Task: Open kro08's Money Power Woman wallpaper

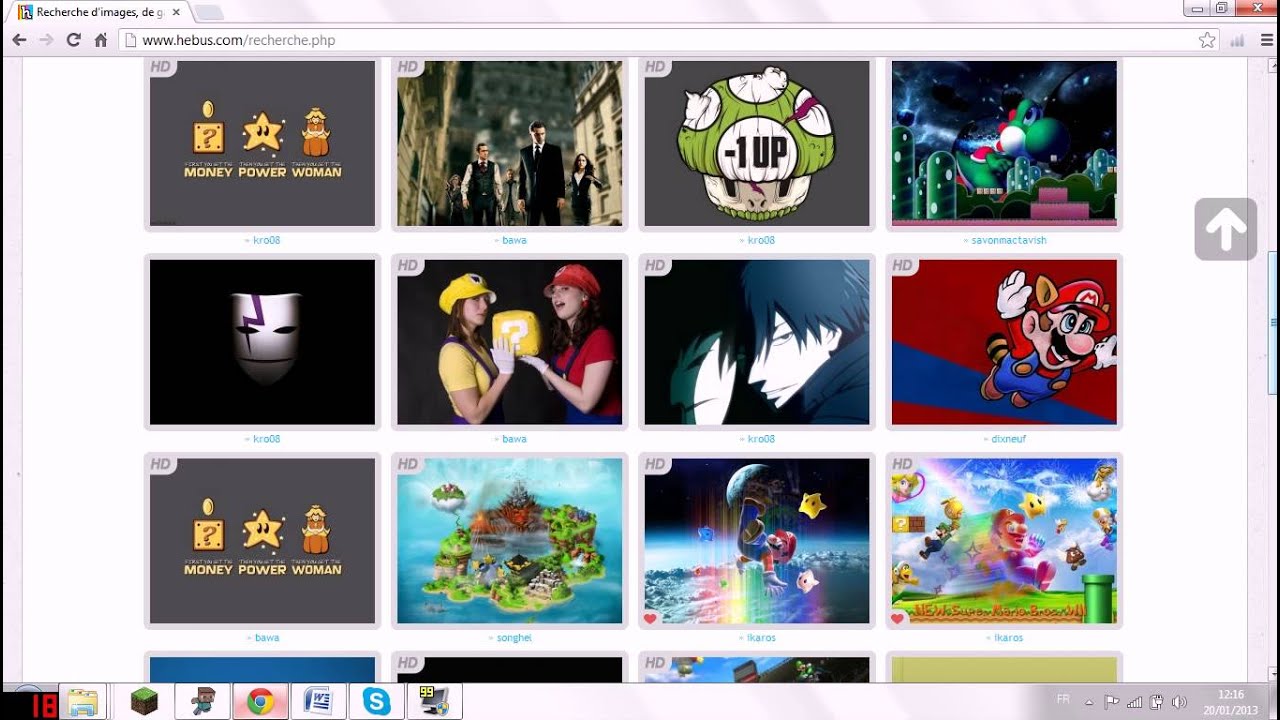Action: pos(262,144)
